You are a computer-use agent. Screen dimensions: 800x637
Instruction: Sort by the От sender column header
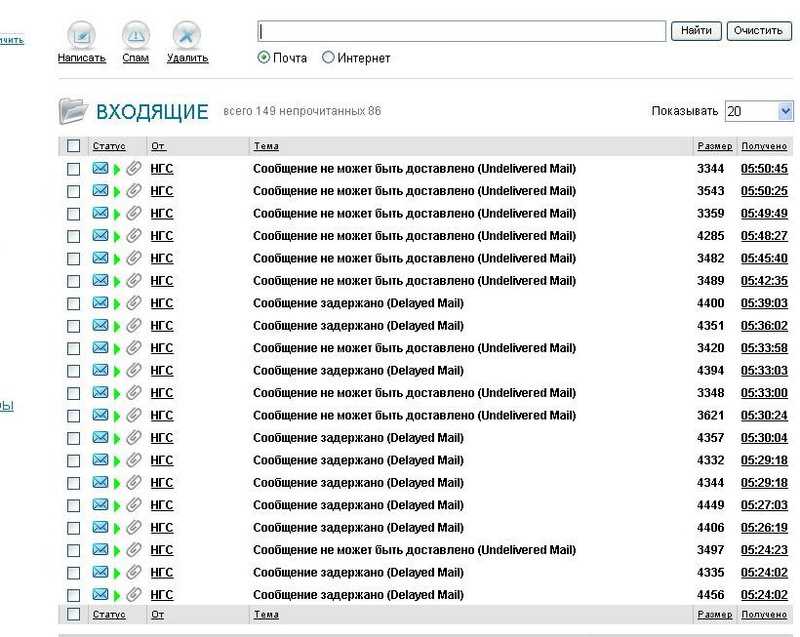[158, 146]
